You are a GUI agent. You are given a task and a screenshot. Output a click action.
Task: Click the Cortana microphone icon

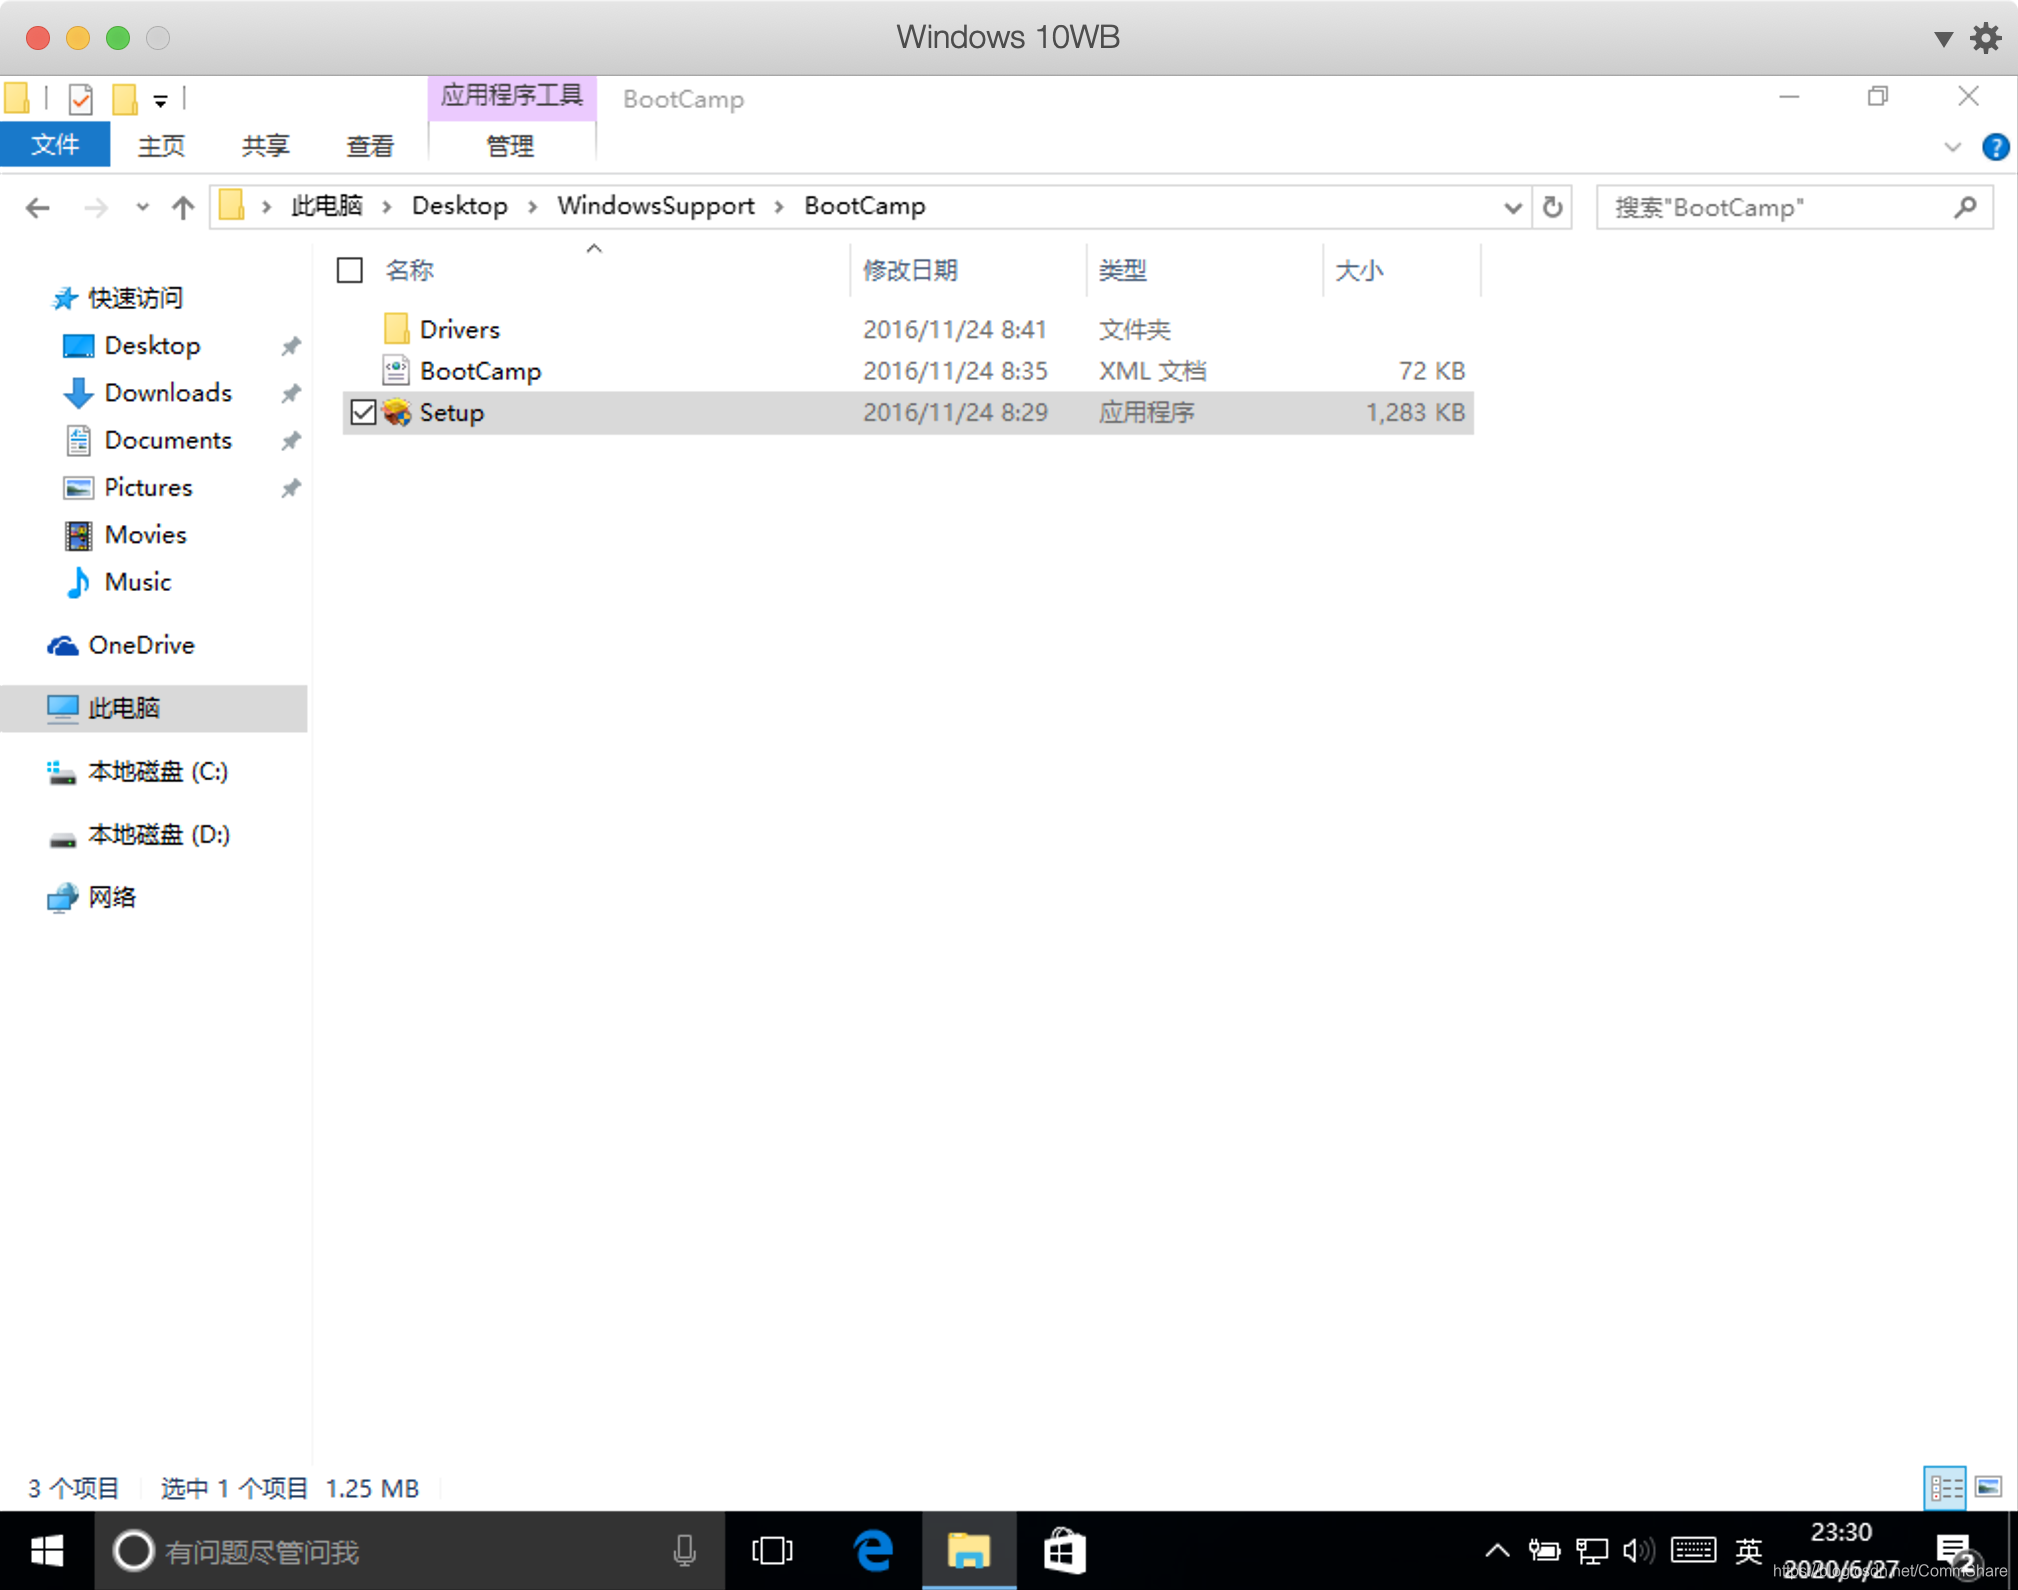[684, 1551]
